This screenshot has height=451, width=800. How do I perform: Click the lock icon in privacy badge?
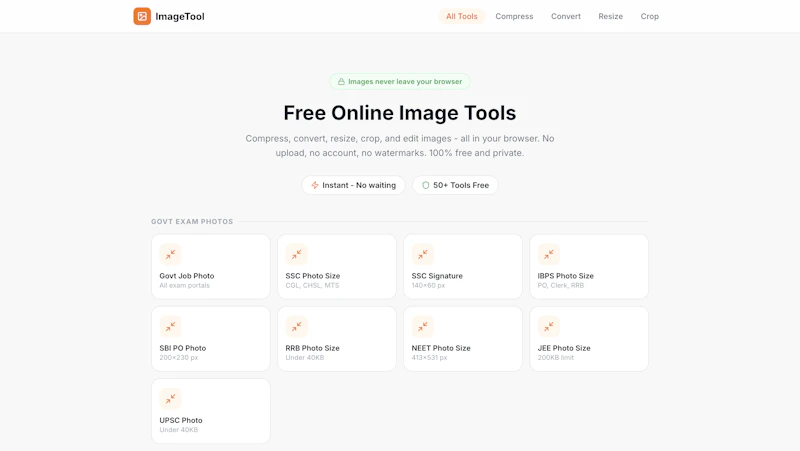pos(341,82)
